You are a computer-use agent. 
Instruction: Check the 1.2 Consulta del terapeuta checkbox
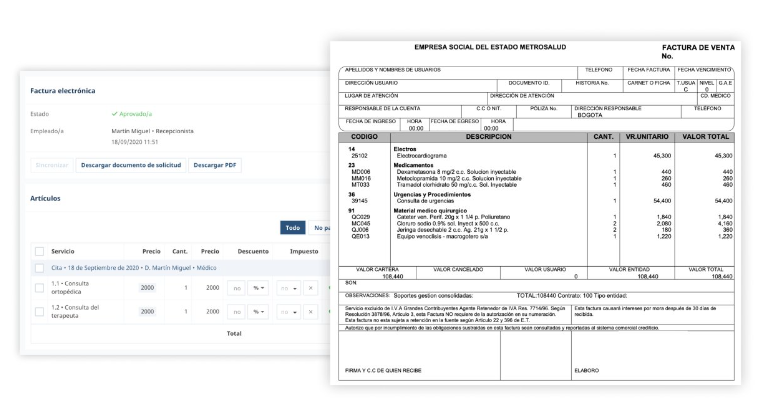pyautogui.click(x=39, y=311)
